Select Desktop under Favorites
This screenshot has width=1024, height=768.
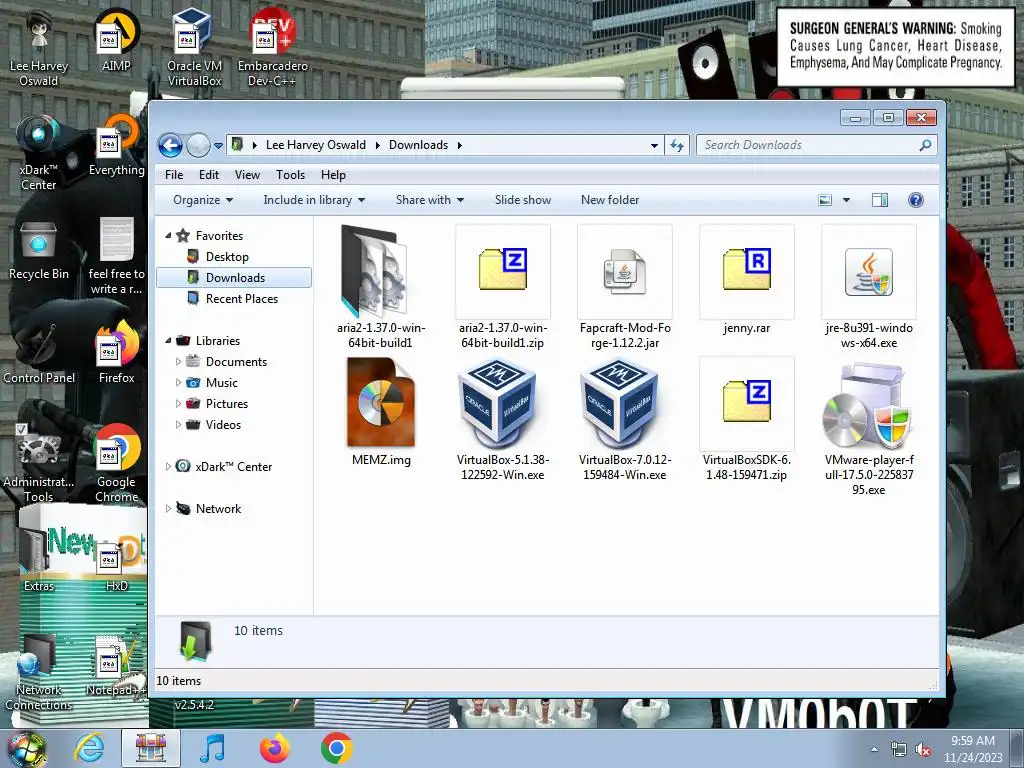click(x=227, y=257)
